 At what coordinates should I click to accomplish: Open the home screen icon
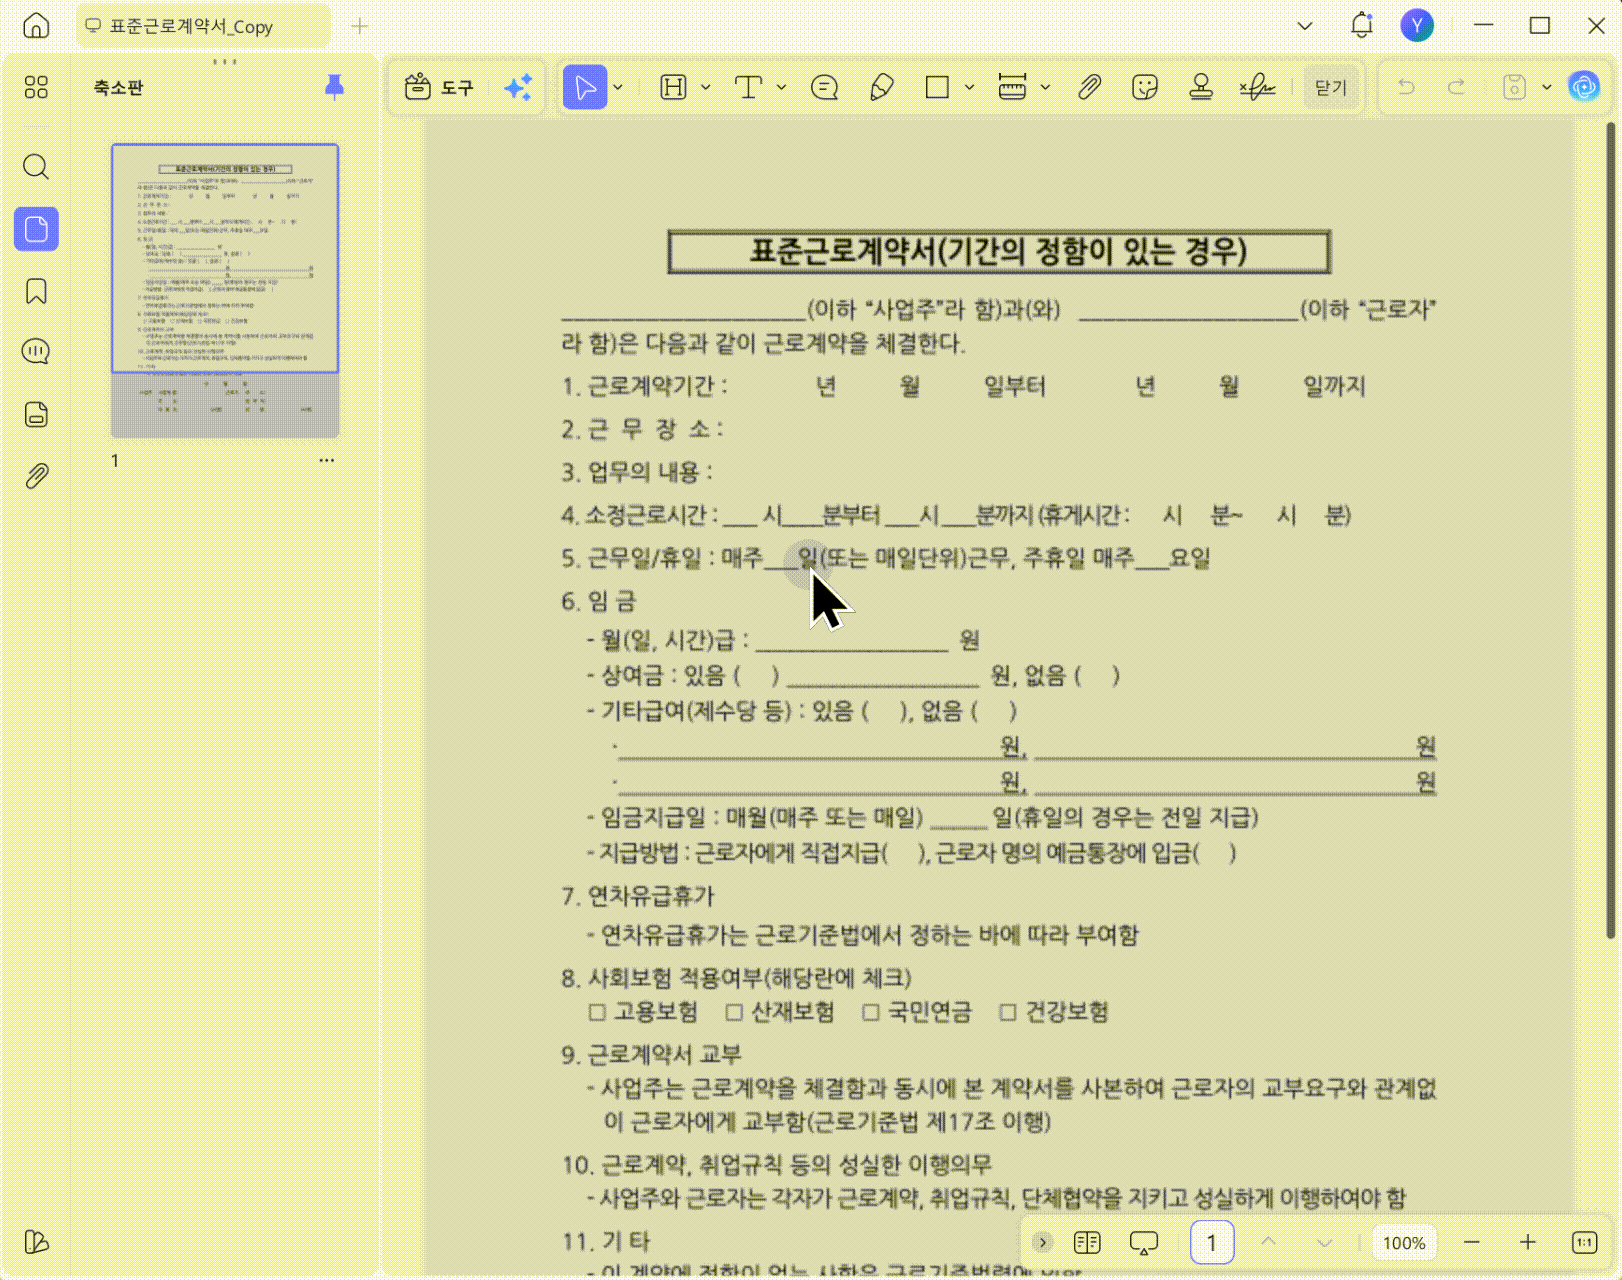(36, 26)
